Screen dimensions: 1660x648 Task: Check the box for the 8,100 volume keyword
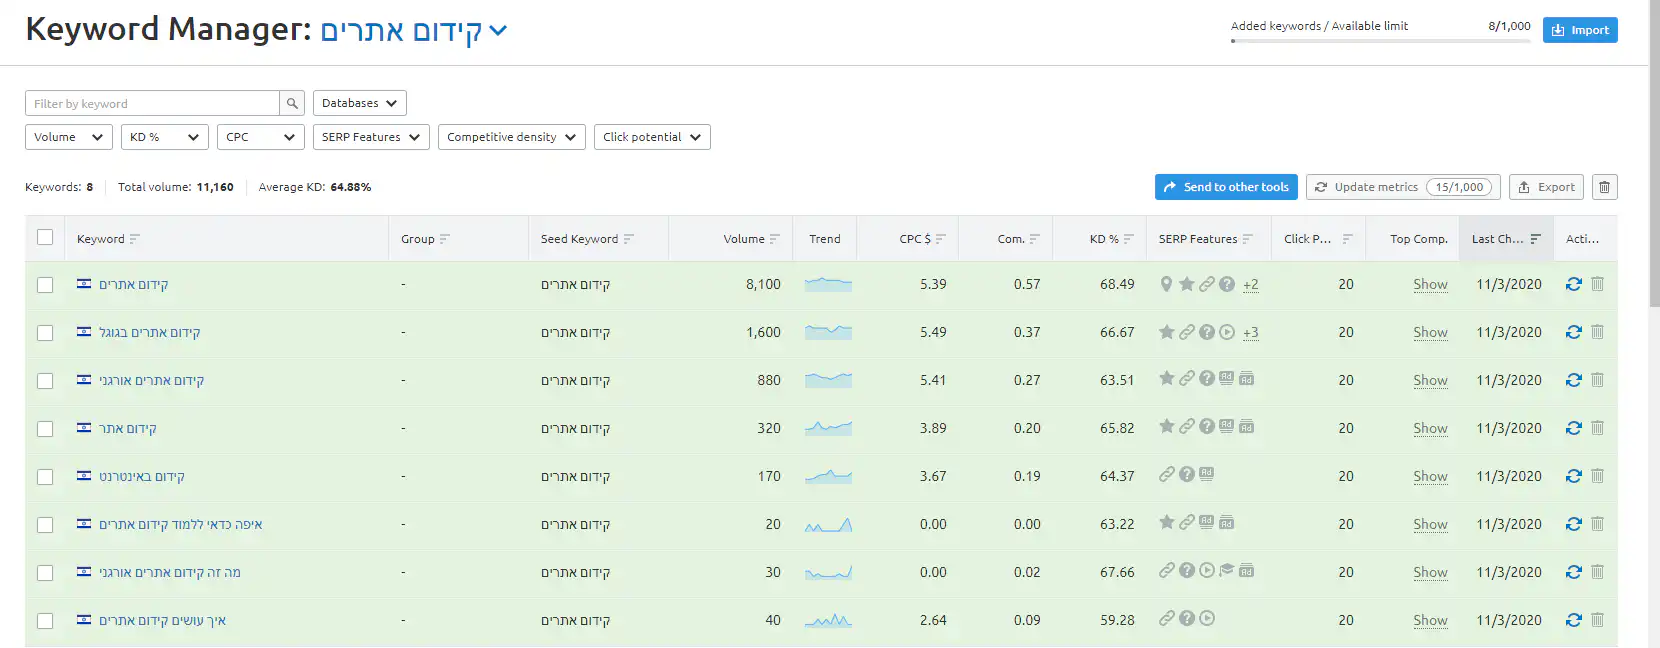click(x=45, y=285)
